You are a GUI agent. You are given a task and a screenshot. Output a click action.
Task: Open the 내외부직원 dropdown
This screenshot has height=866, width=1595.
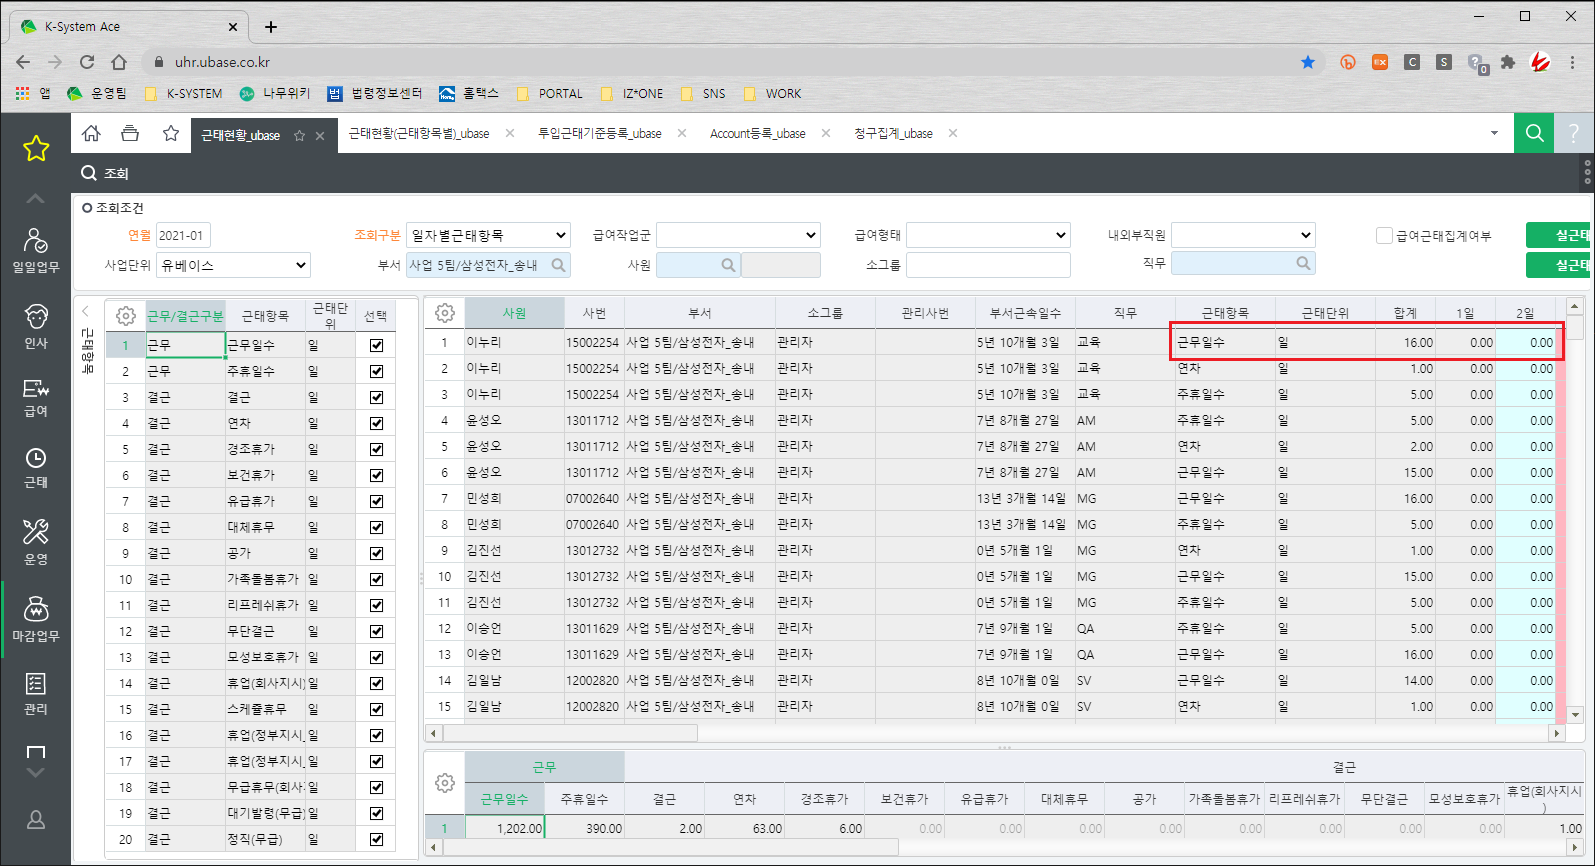[x=1243, y=235]
